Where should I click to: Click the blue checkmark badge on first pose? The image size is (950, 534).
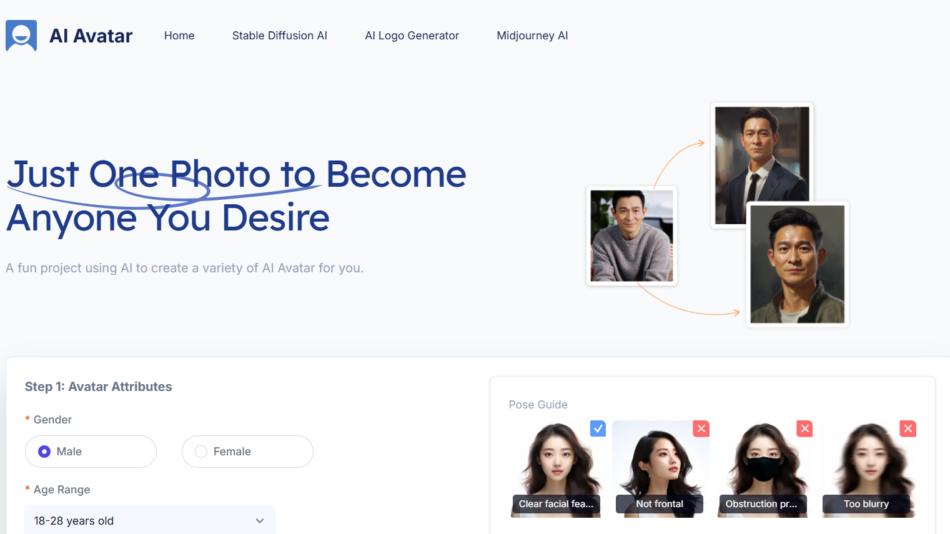pos(598,429)
